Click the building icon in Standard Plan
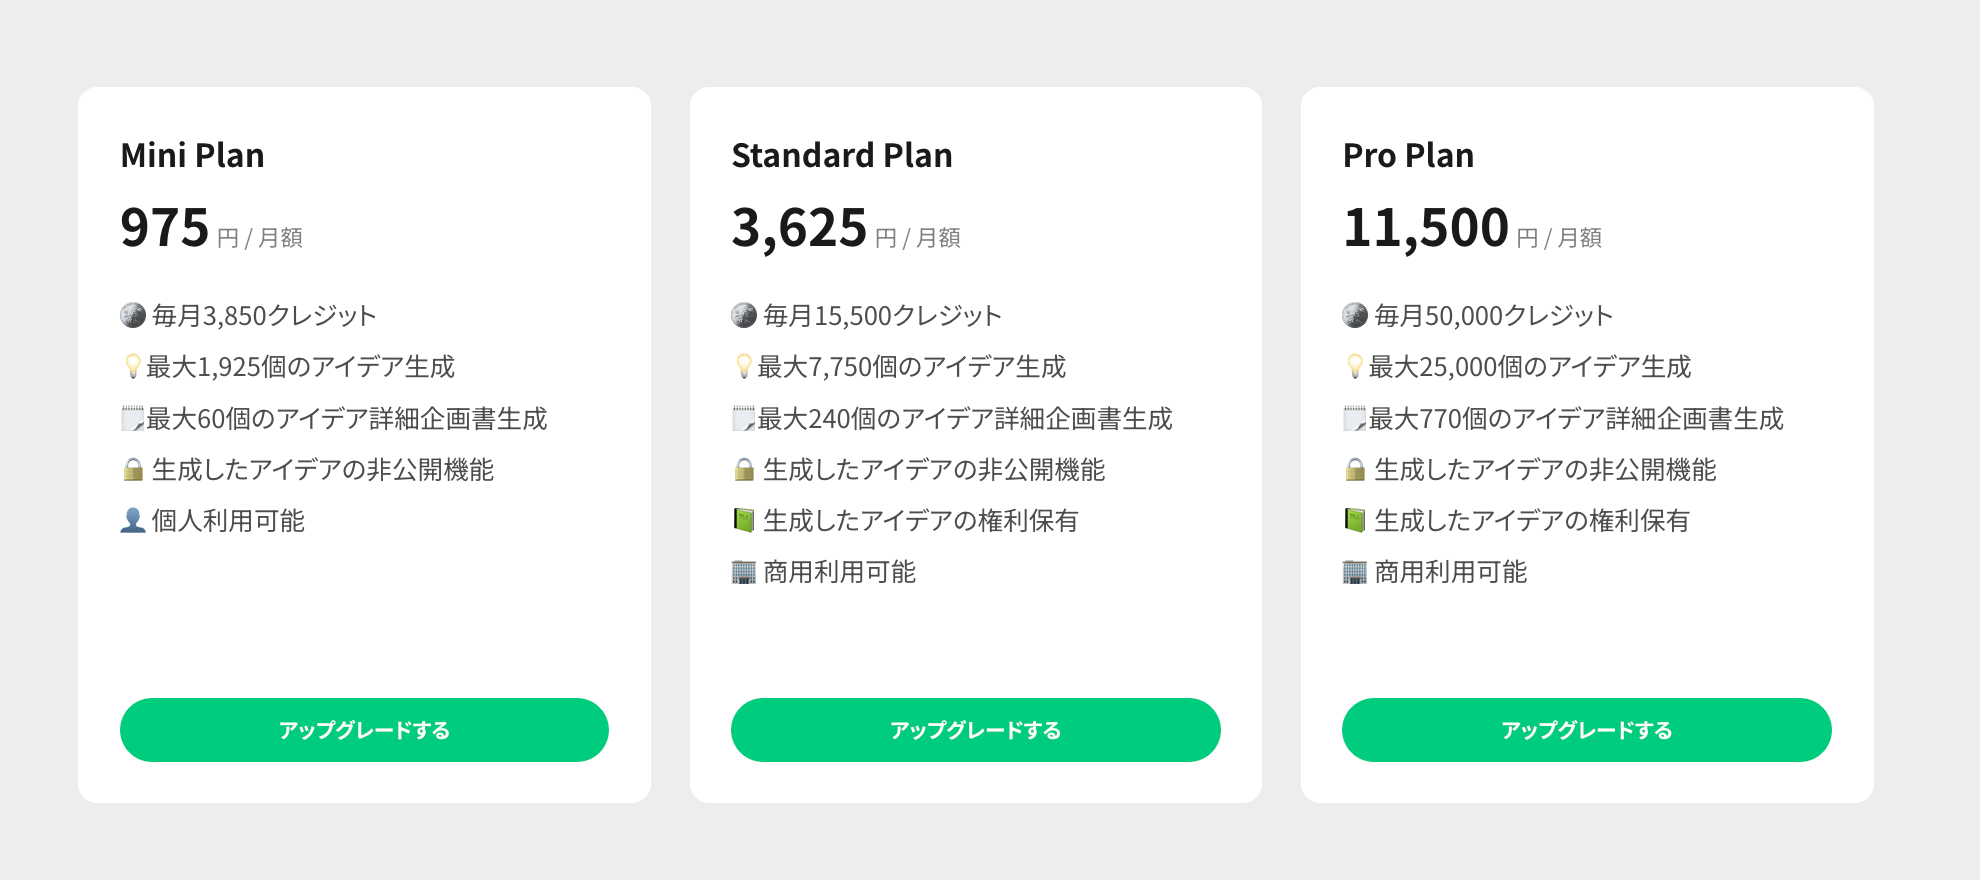This screenshot has width=1980, height=880. 744,573
